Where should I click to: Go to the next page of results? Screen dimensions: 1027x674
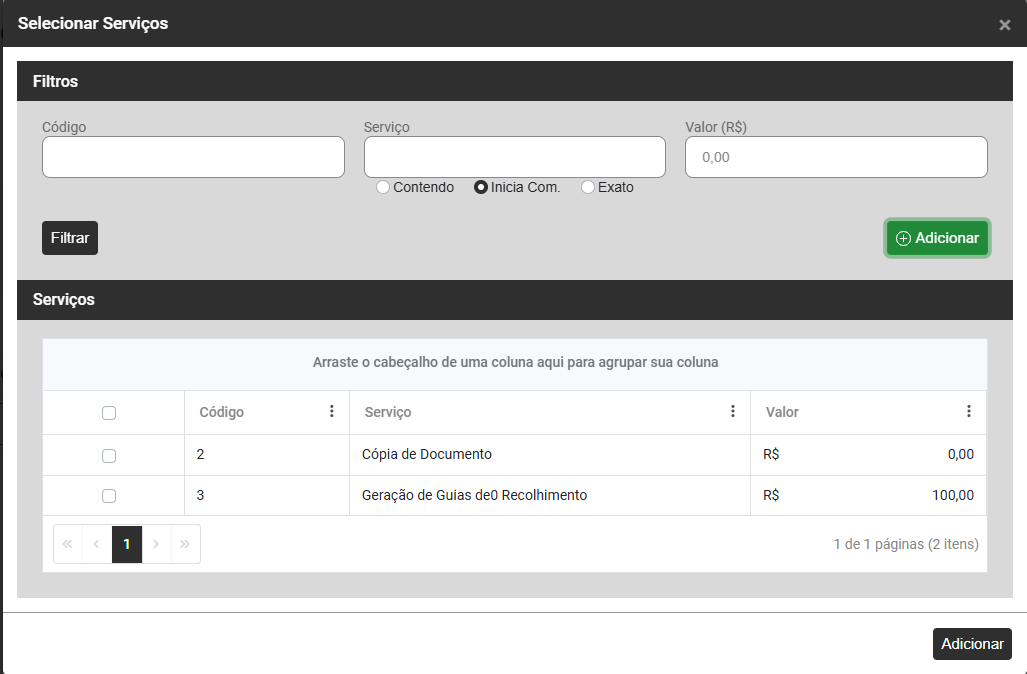[x=156, y=544]
